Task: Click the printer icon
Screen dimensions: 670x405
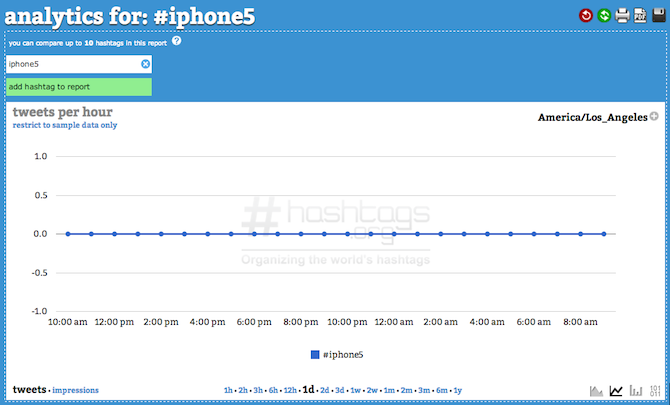Action: (x=622, y=16)
